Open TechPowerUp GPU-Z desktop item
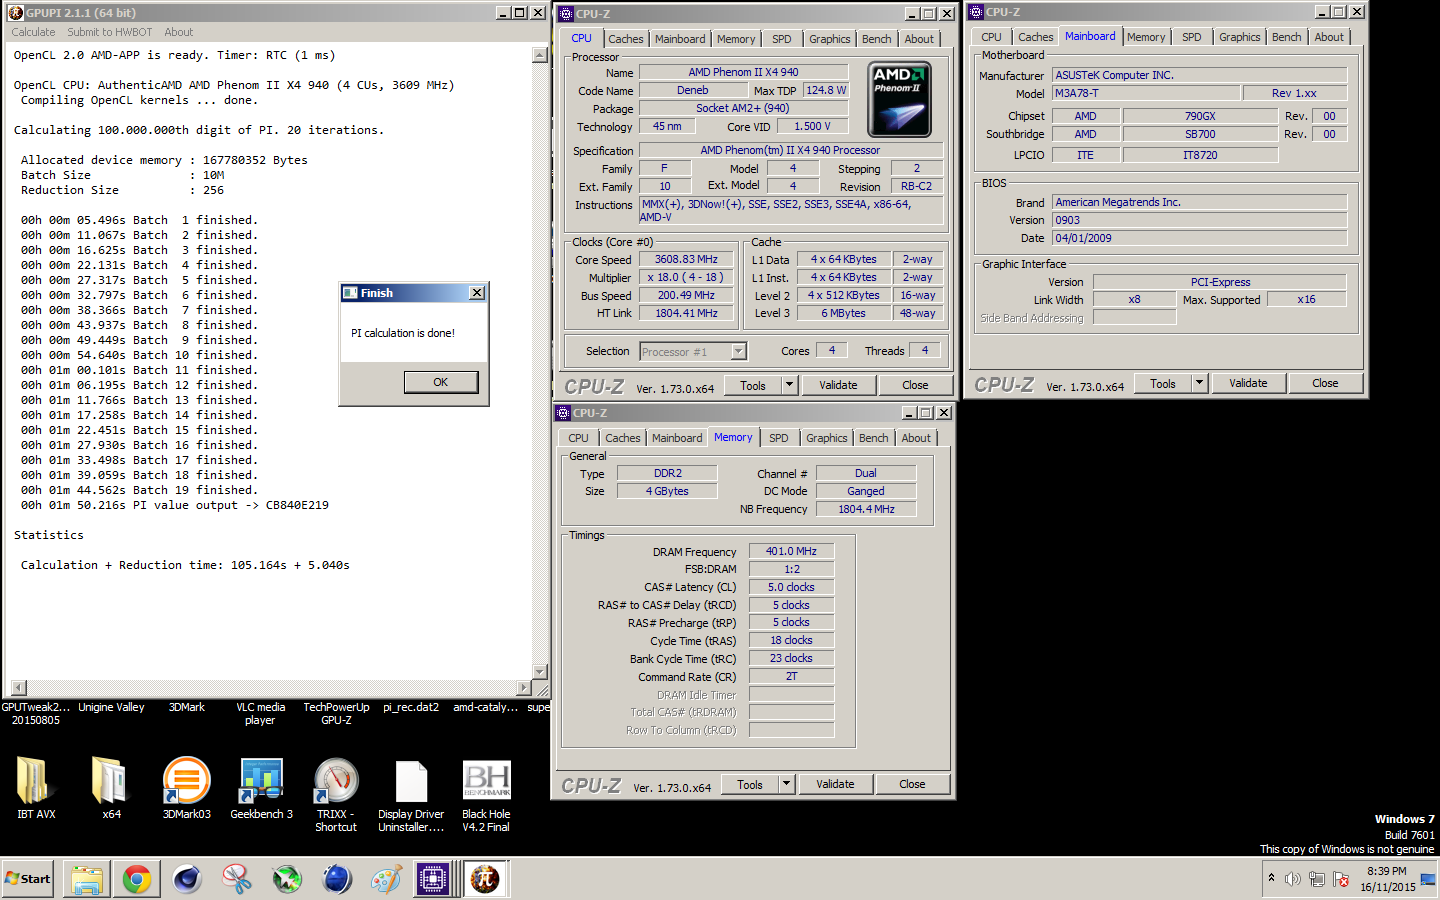This screenshot has height=900, width=1440. 336,713
